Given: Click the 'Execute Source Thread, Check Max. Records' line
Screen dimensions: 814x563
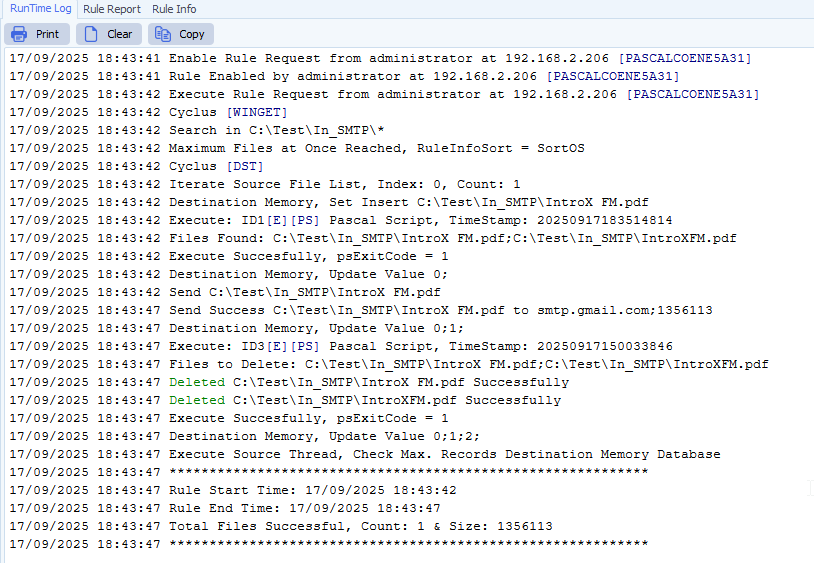Looking at the screenshot, I should pos(365,454).
